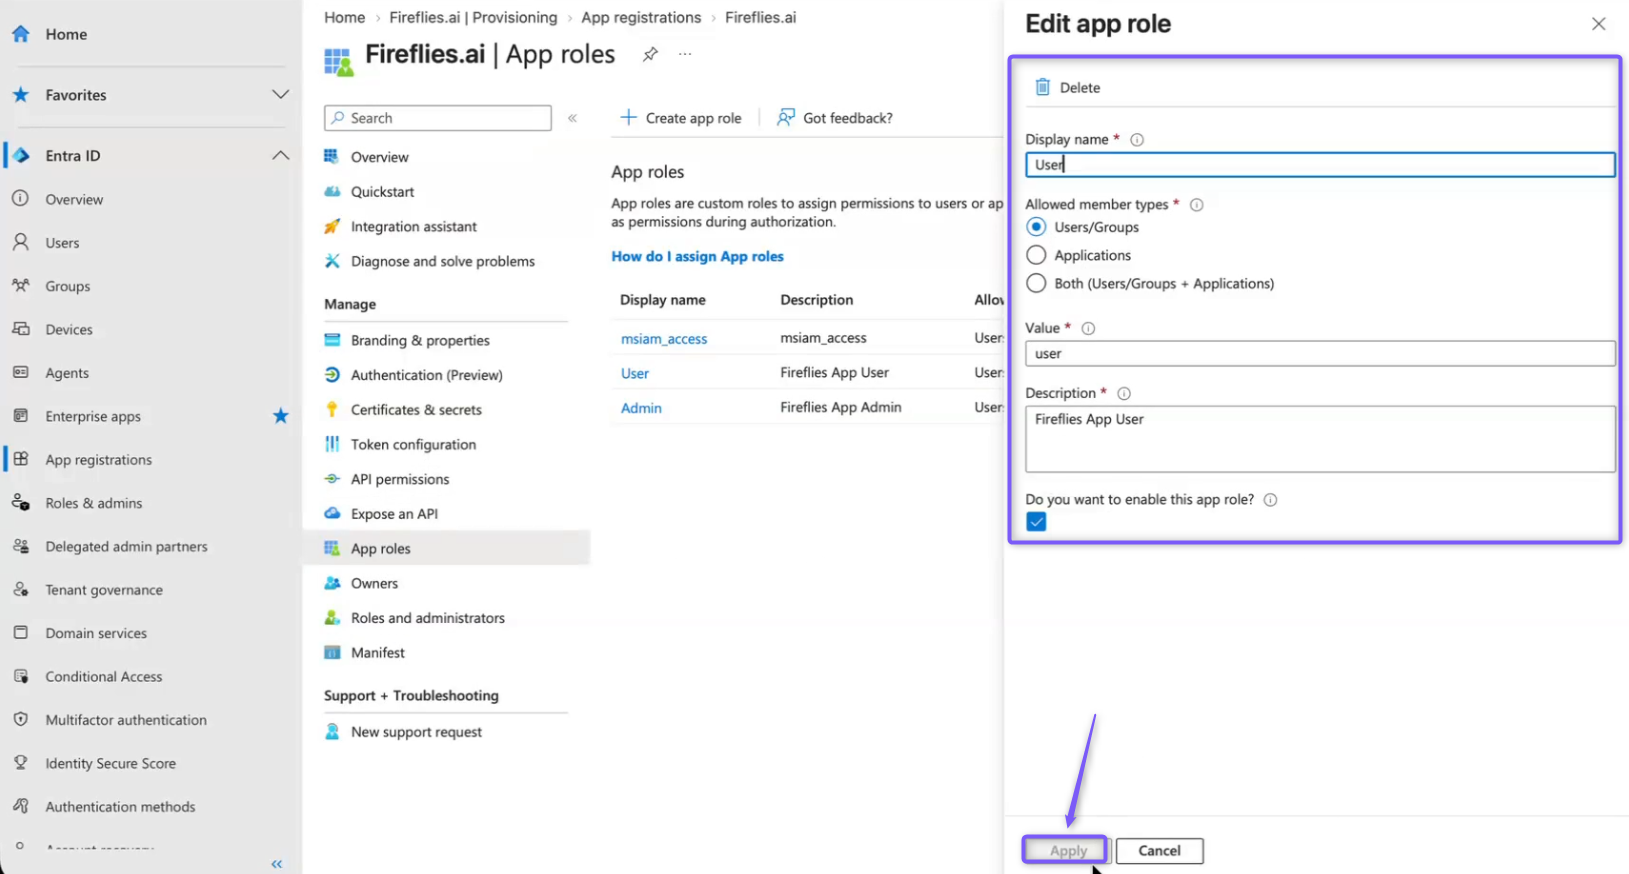The height and width of the screenshot is (874, 1629).
Task: Click the Delete trash icon
Action: tap(1042, 87)
